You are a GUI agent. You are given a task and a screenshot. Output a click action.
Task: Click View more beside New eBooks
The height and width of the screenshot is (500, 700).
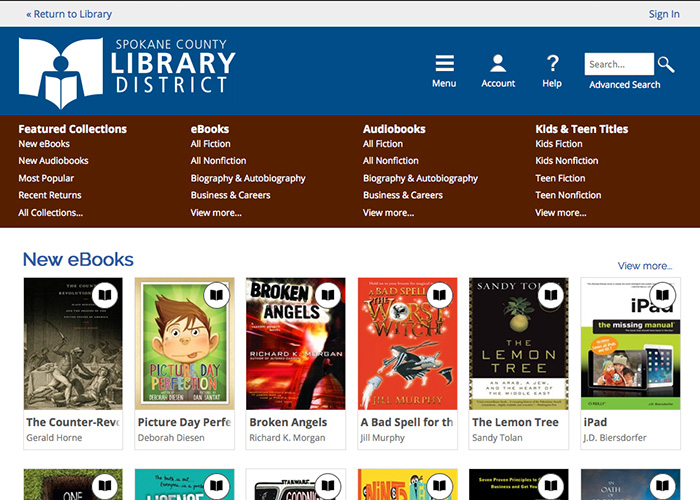pyautogui.click(x=645, y=266)
